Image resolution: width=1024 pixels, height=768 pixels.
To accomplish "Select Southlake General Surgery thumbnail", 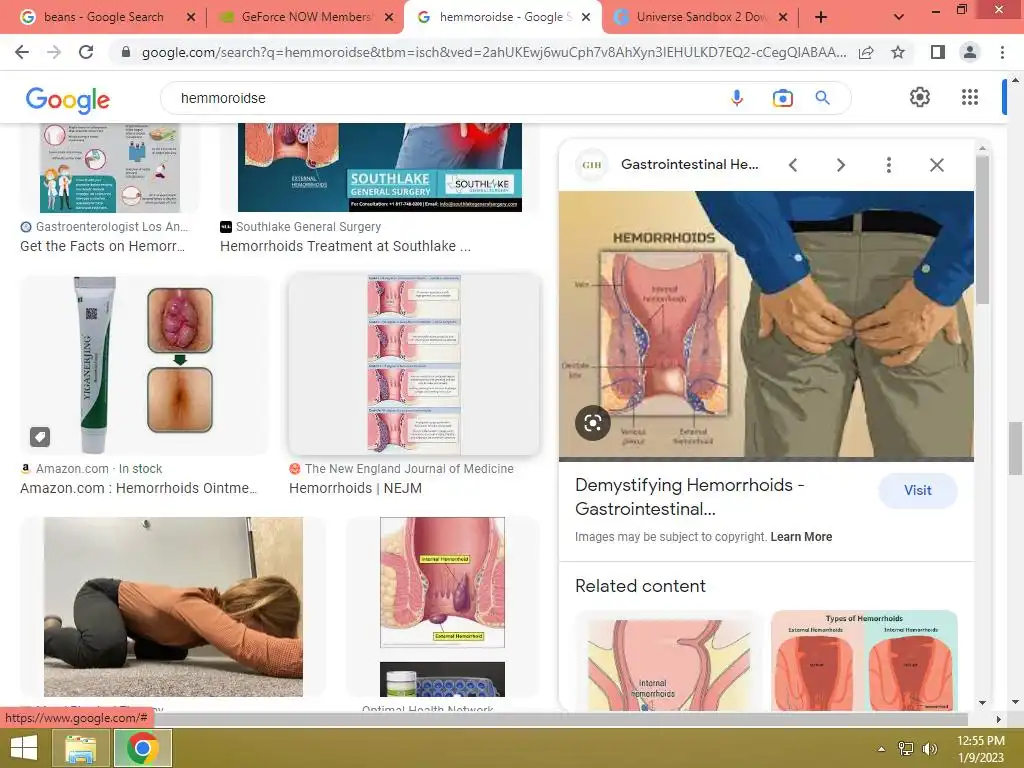I will click(x=379, y=167).
